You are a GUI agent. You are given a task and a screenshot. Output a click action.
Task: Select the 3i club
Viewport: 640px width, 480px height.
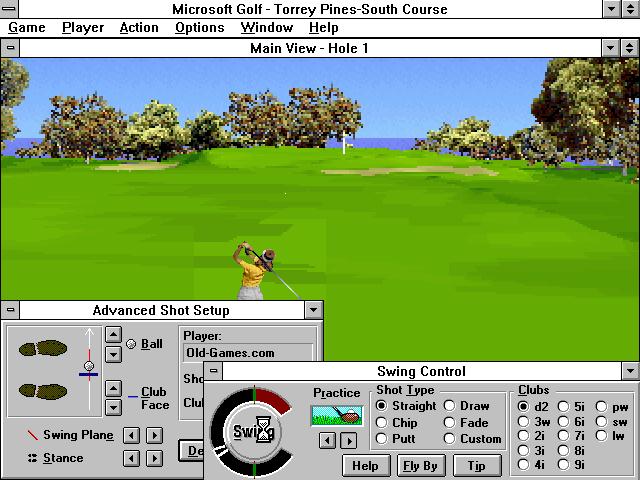[x=531, y=450]
